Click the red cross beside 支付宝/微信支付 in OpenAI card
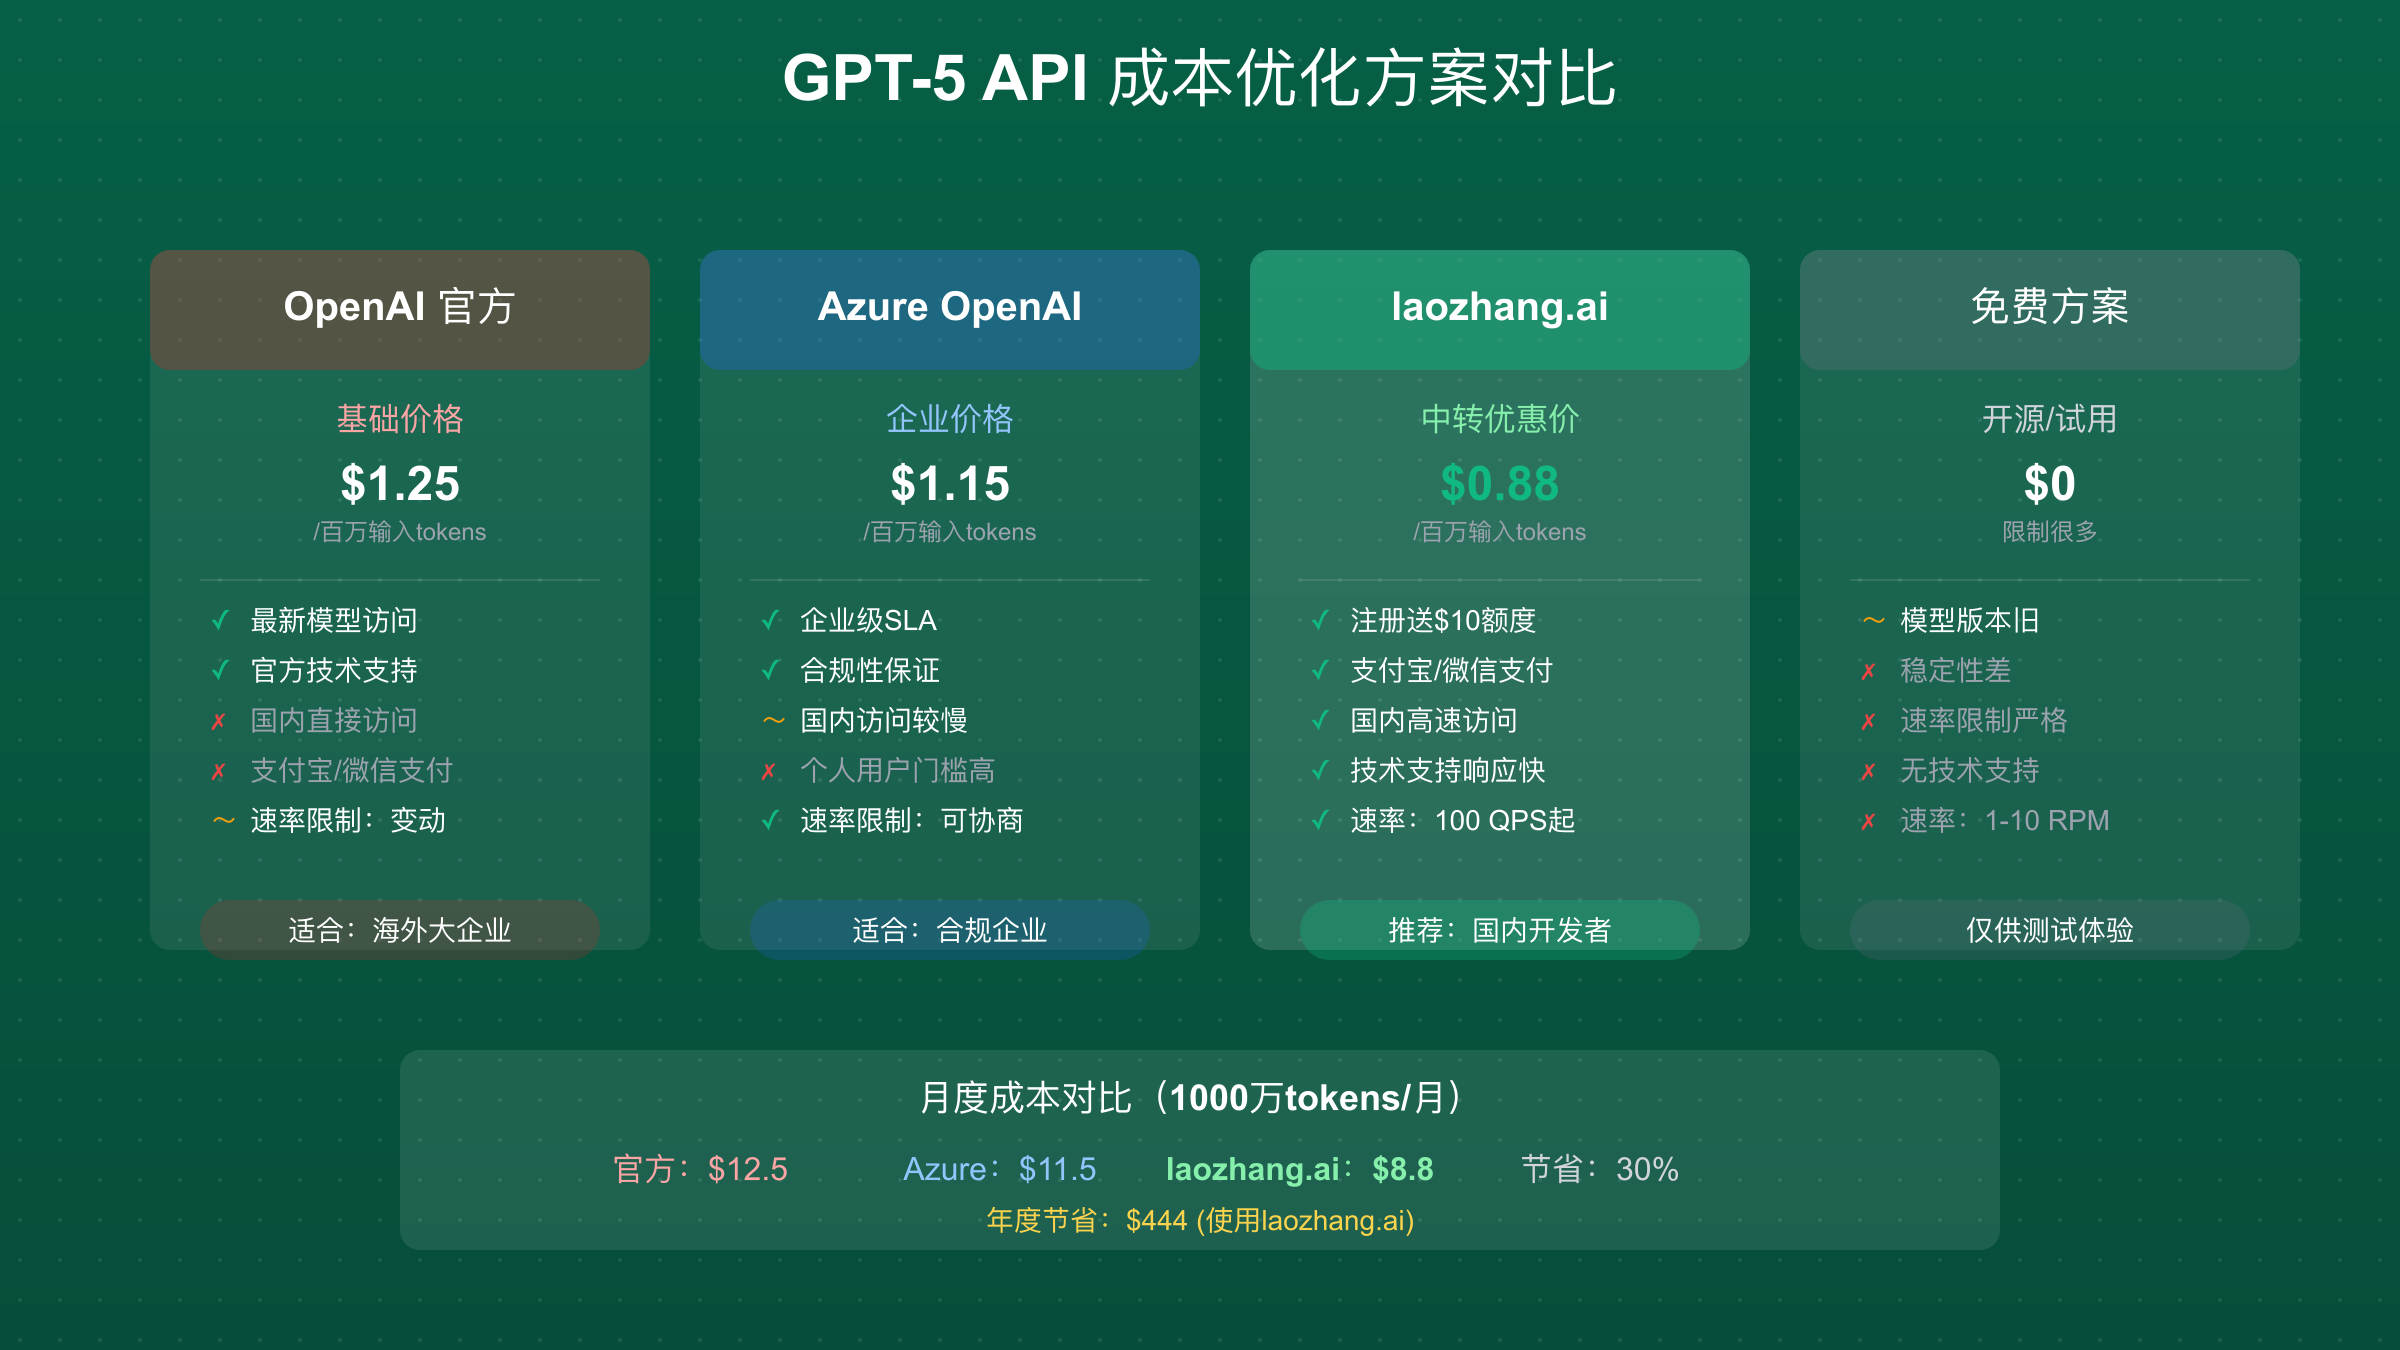 click(x=219, y=772)
